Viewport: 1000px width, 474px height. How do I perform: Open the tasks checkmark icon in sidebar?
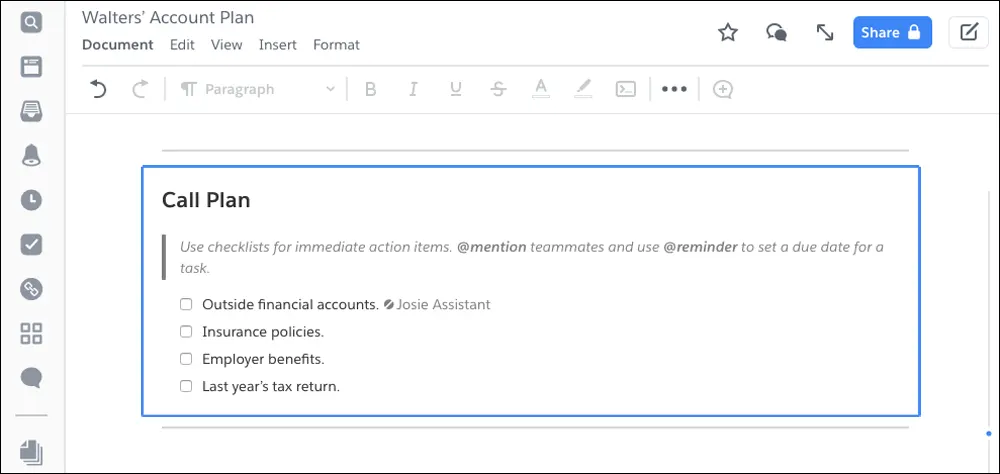tap(31, 244)
